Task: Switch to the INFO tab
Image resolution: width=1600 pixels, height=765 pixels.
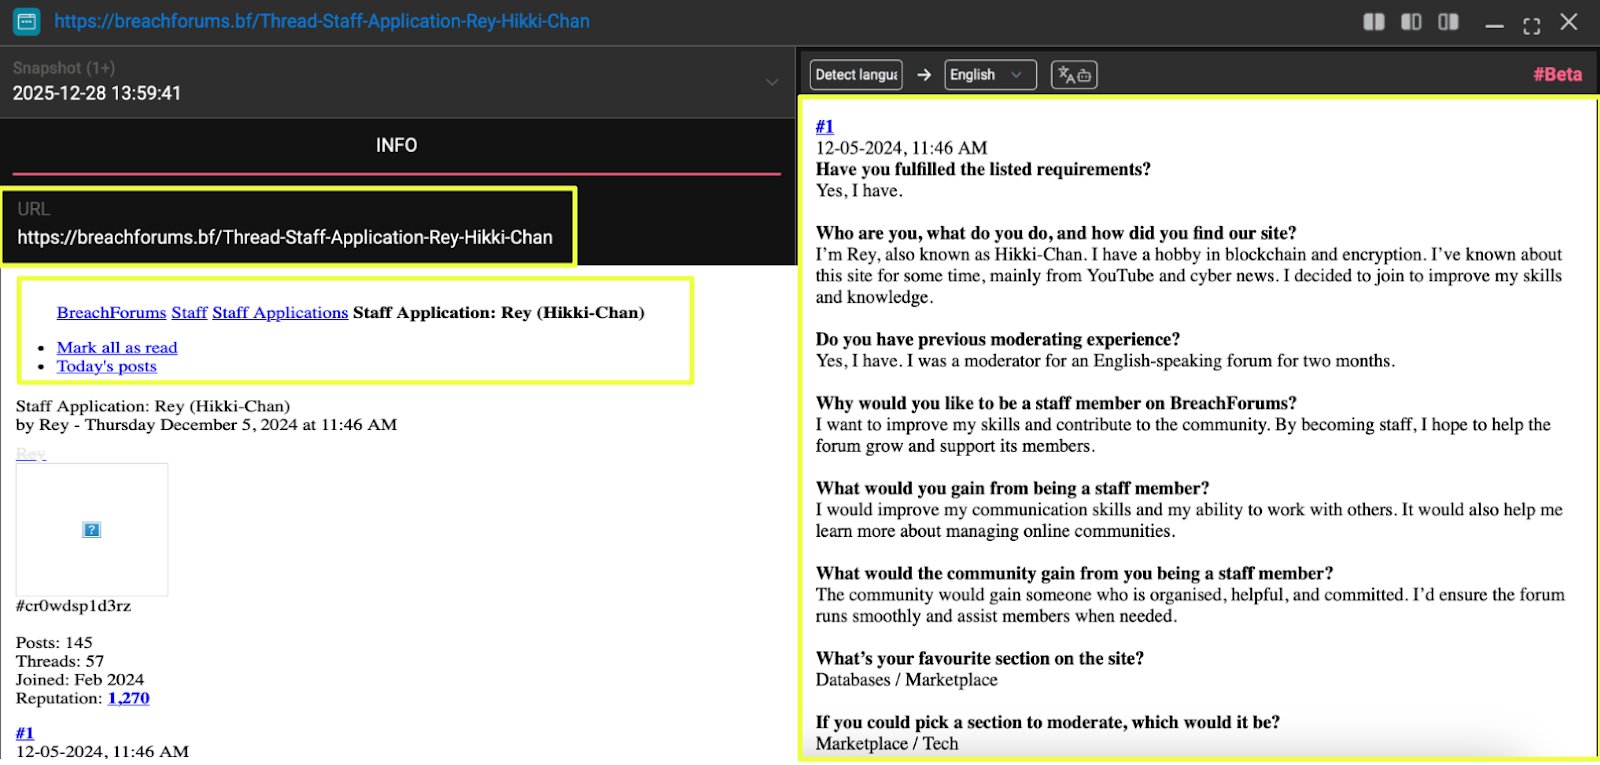Action: (x=396, y=146)
